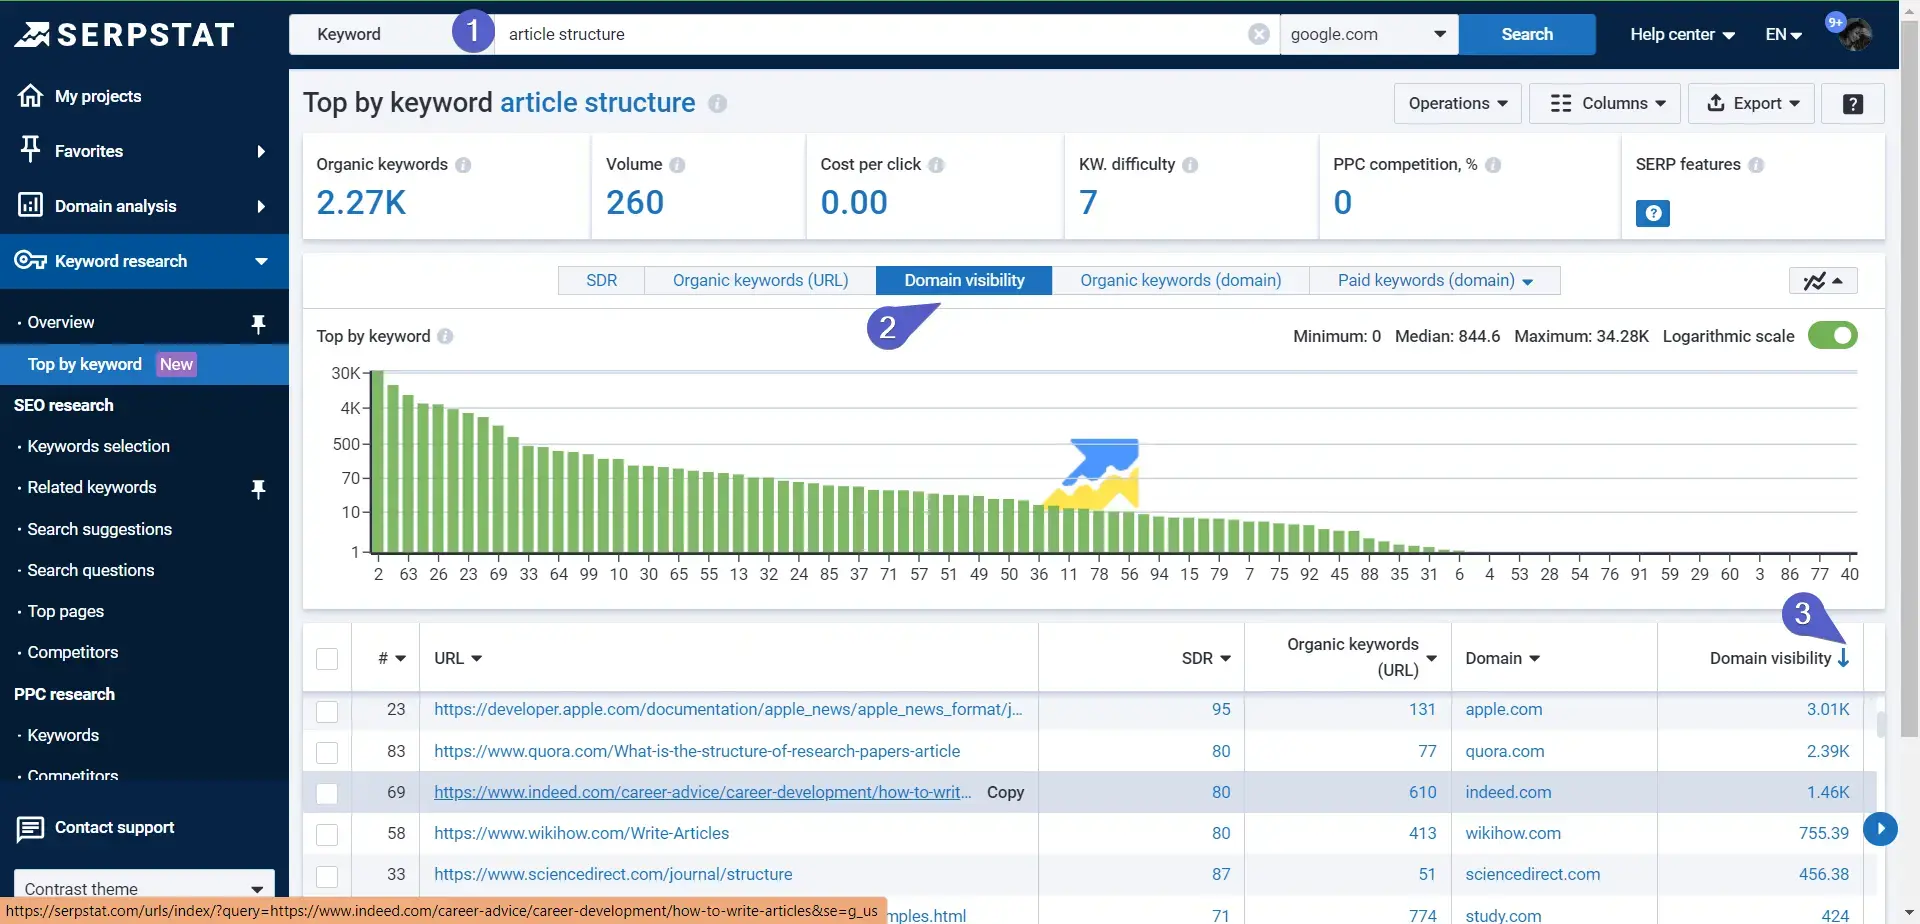The image size is (1920, 924).
Task: Click info icon next to PPC competition
Action: click(x=1493, y=165)
